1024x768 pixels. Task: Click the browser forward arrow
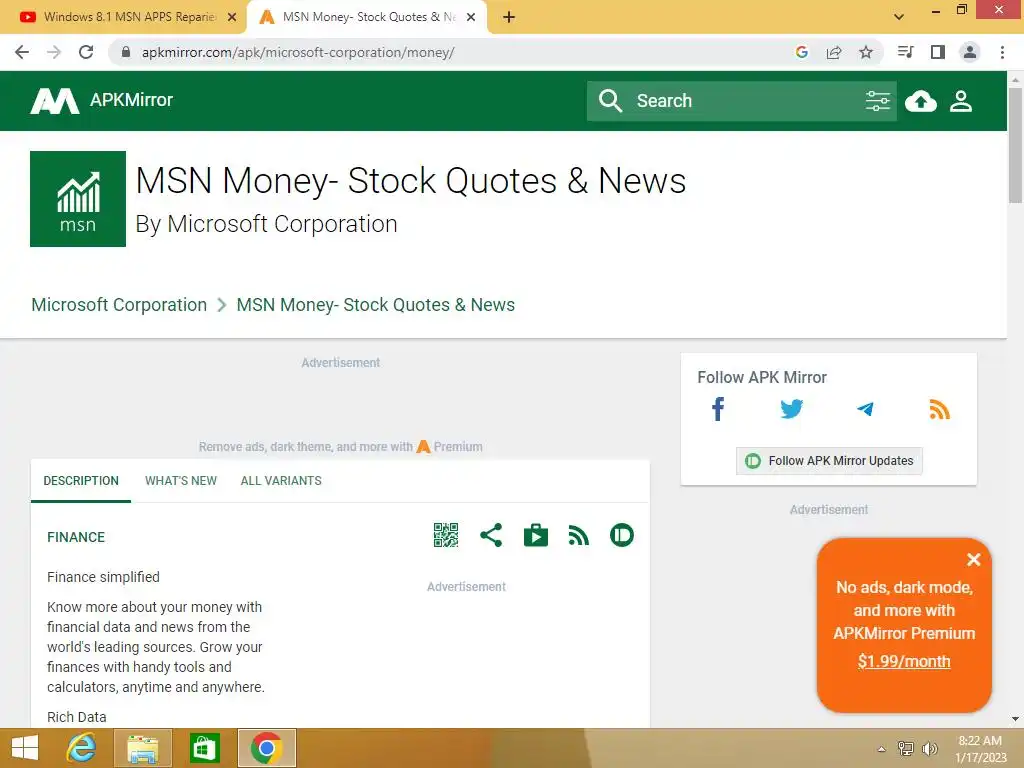[x=54, y=52]
